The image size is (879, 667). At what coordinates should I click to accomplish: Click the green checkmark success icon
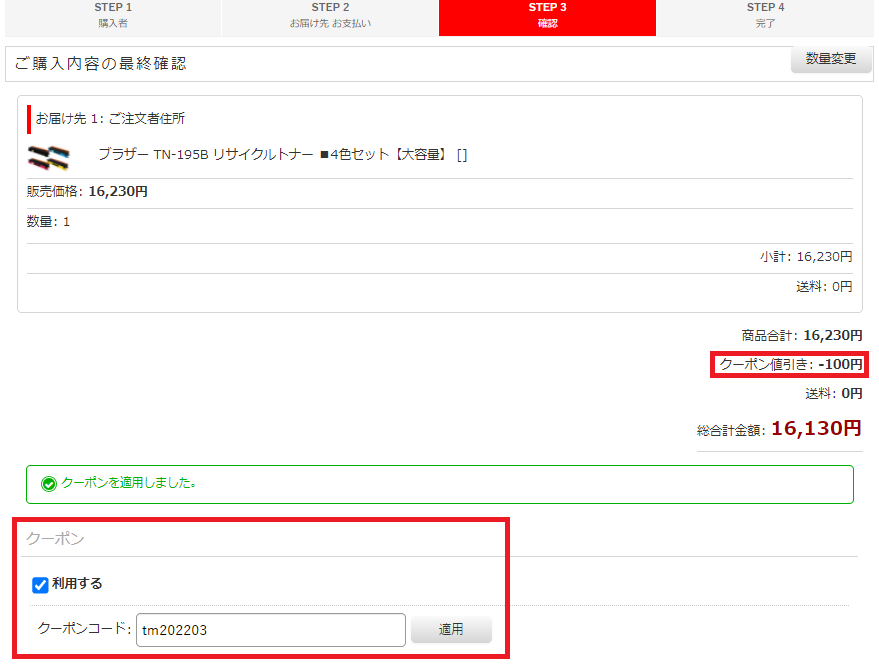pyautogui.click(x=49, y=484)
